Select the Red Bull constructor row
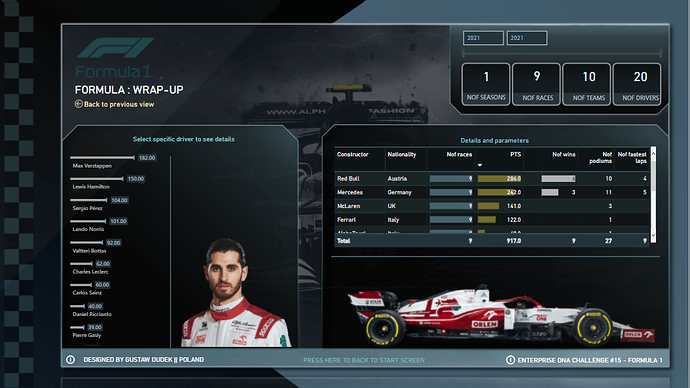This screenshot has width=690, height=388. click(492, 179)
